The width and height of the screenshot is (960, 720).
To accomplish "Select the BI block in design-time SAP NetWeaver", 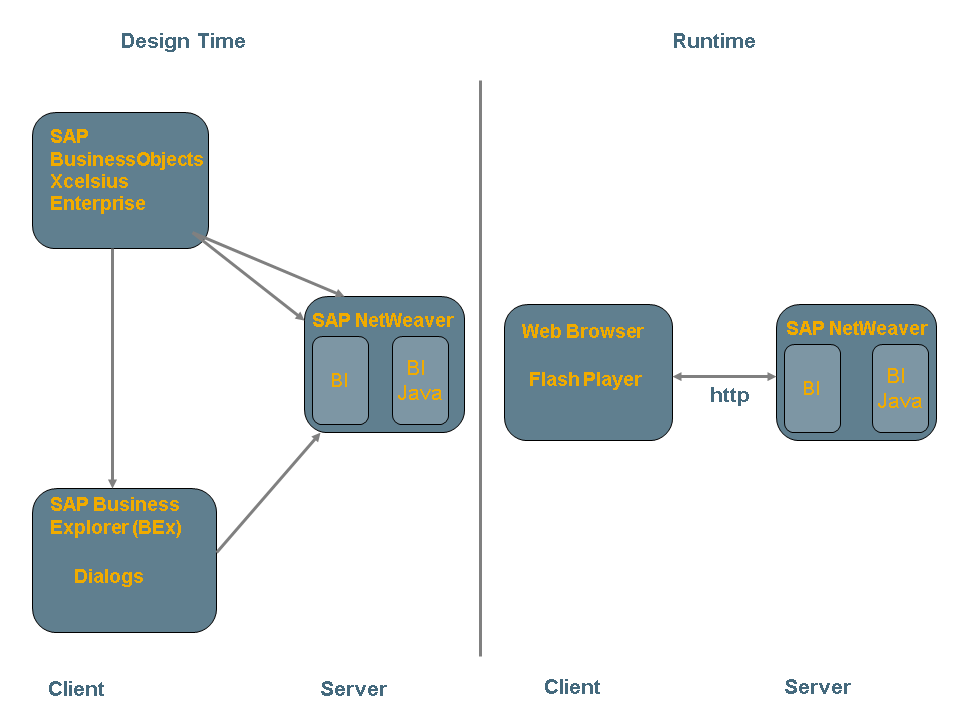I will point(340,381).
